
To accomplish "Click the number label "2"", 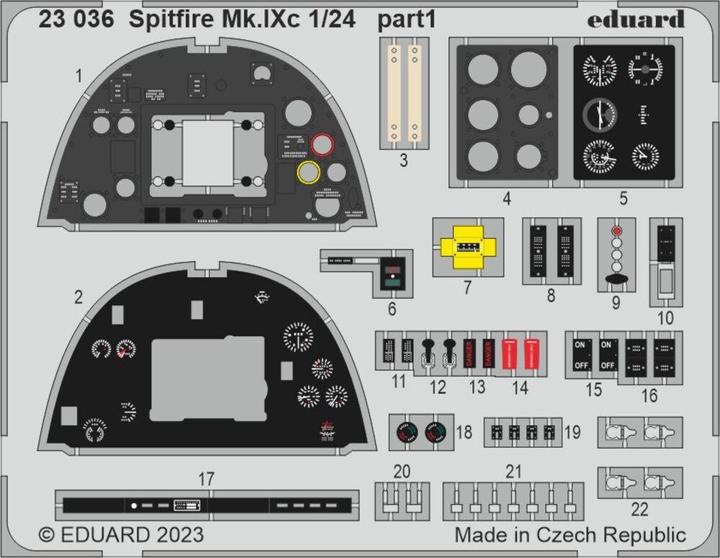I will tap(79, 297).
